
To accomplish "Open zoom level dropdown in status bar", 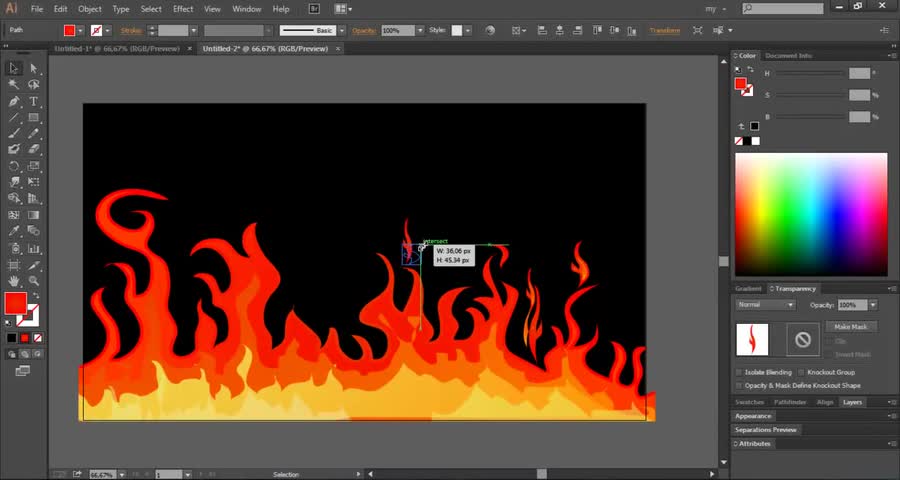I will (121, 475).
